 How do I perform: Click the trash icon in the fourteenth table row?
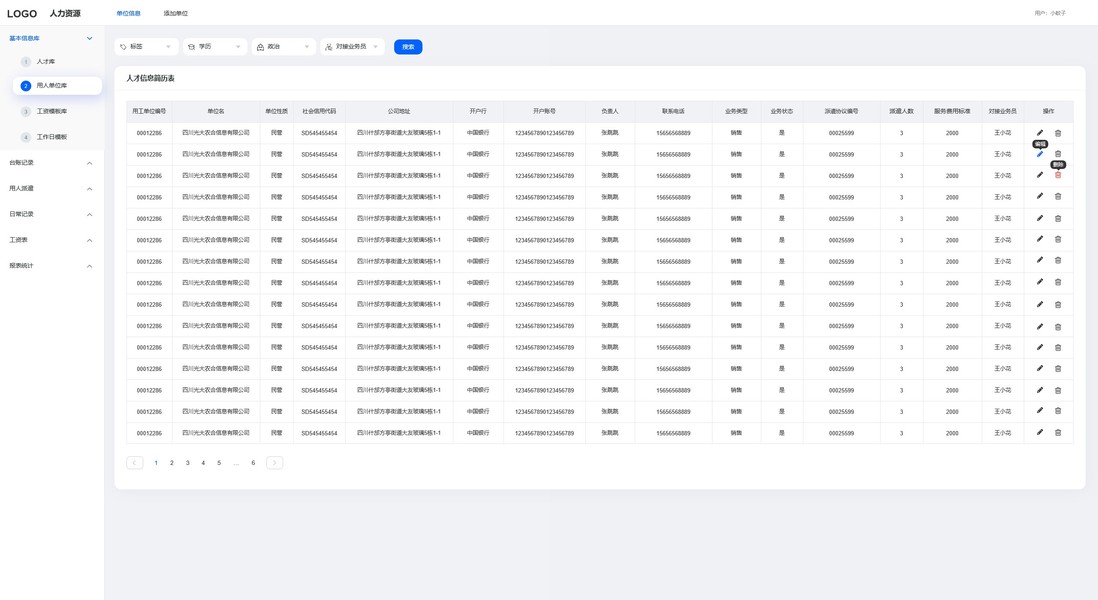[1058, 411]
